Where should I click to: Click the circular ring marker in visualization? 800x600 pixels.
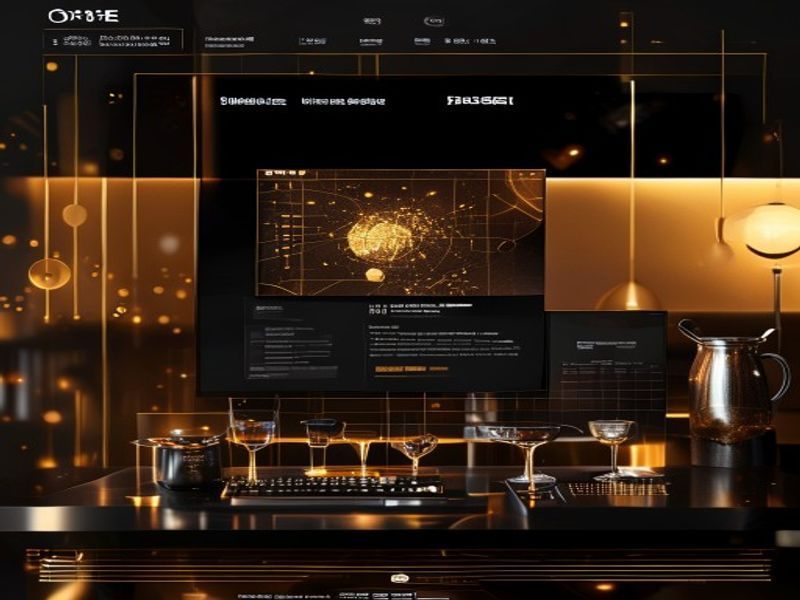pos(506,245)
